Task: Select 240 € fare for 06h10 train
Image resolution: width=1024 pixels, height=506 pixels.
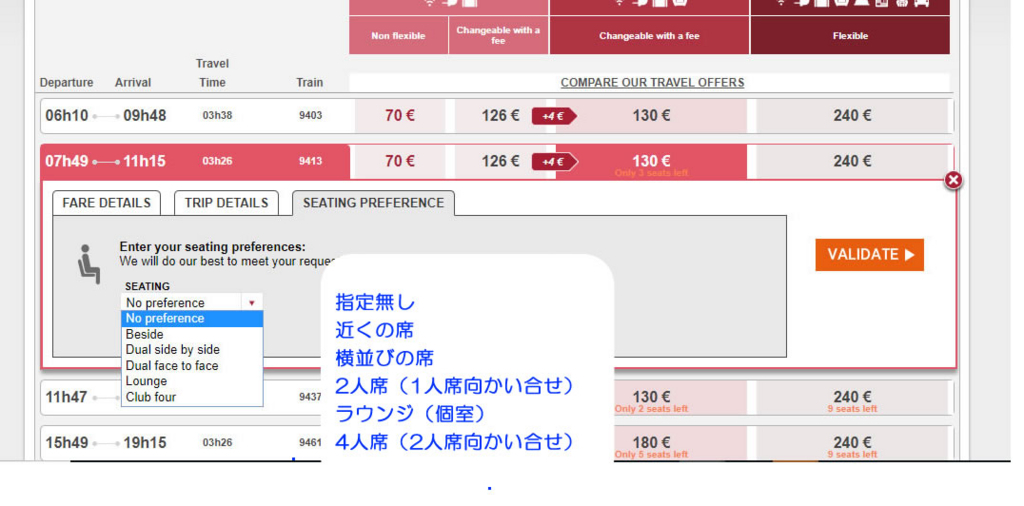Action: point(852,116)
